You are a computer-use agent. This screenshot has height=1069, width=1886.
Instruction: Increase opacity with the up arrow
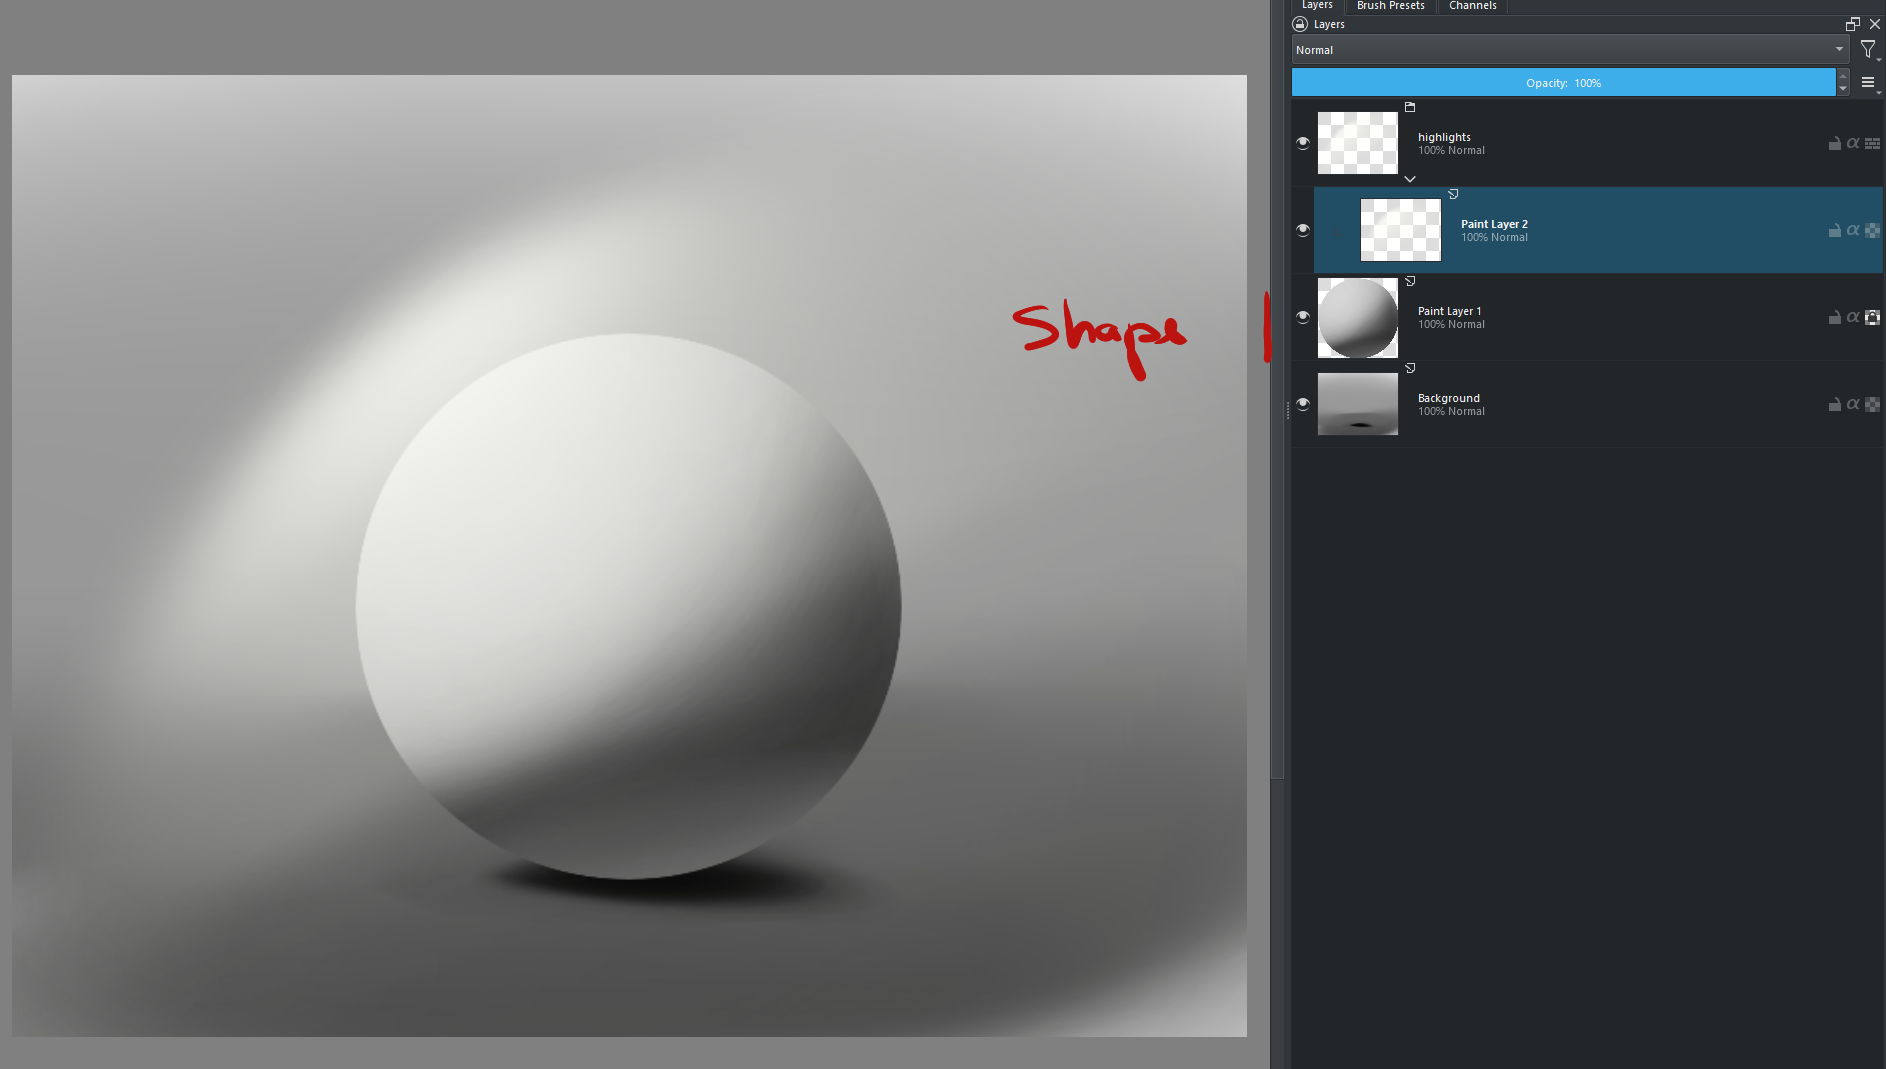[x=1843, y=76]
